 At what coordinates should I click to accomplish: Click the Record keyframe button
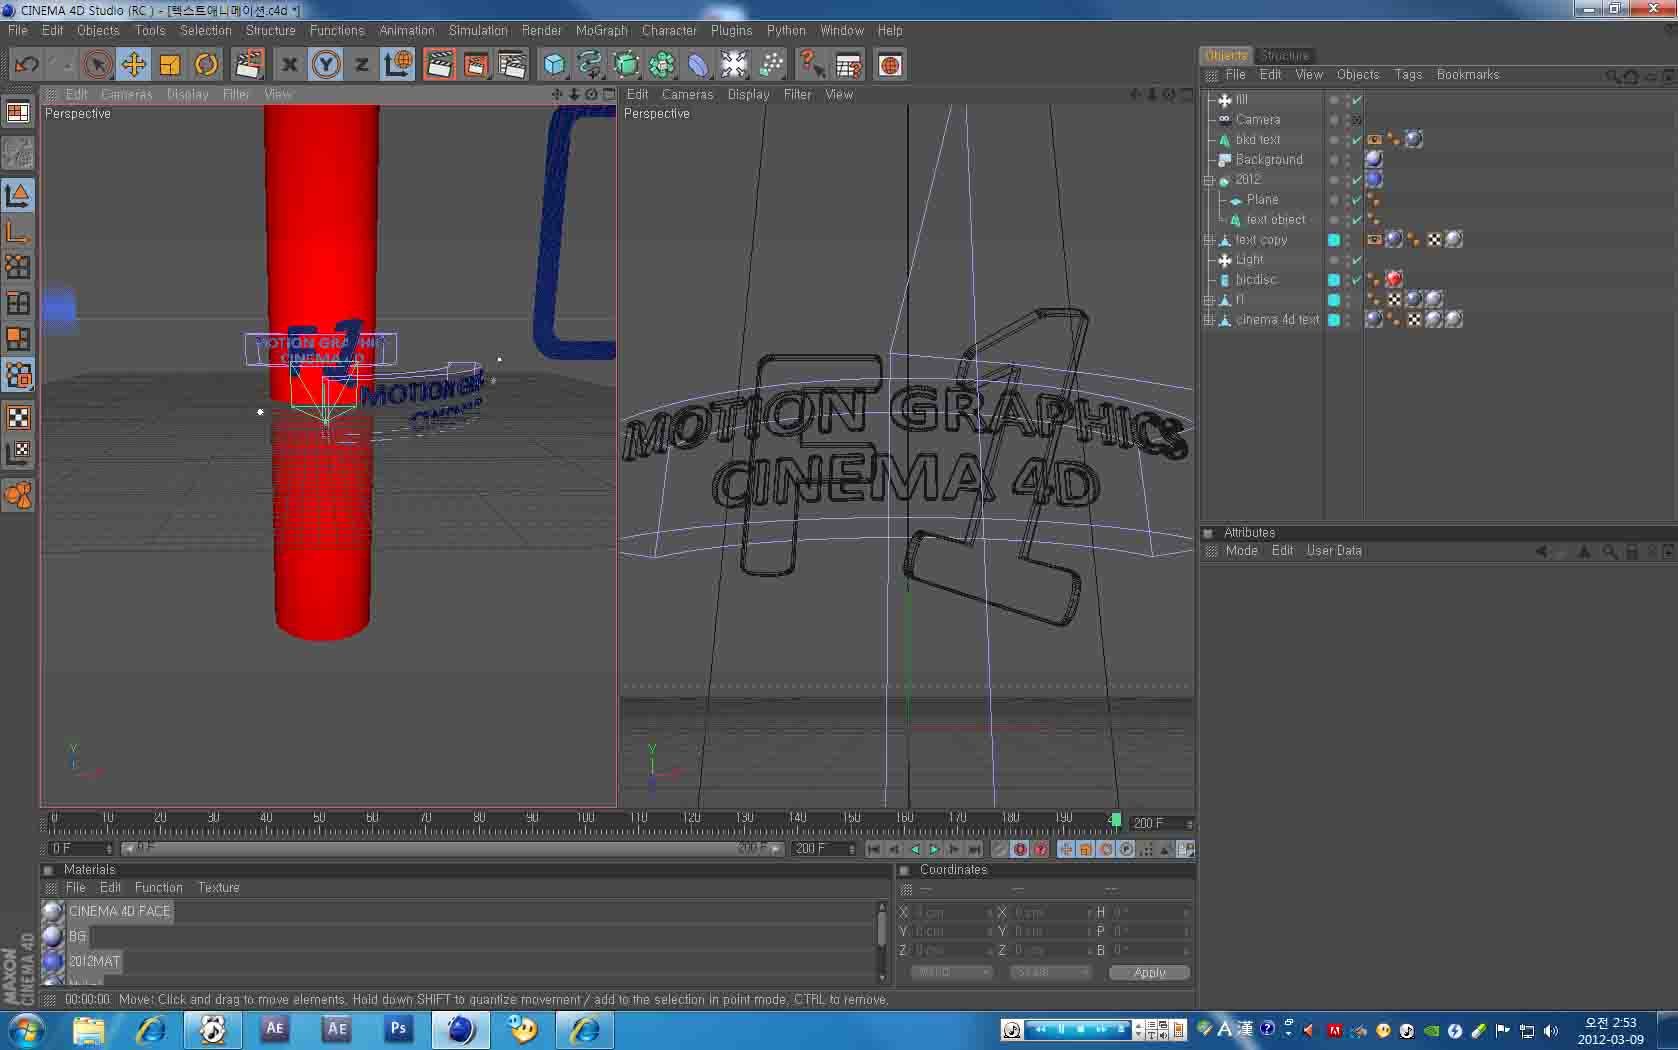[x=1020, y=849]
